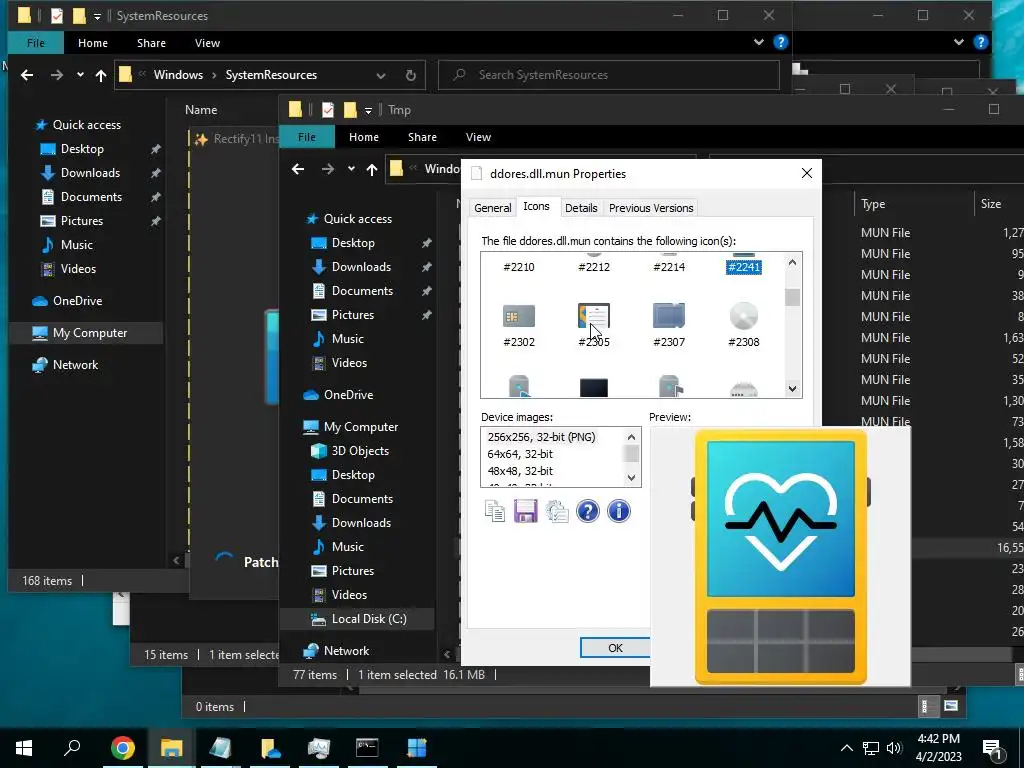Open Share tab in SystemResources window
Viewport: 1024px width, 768px height.
[151, 43]
